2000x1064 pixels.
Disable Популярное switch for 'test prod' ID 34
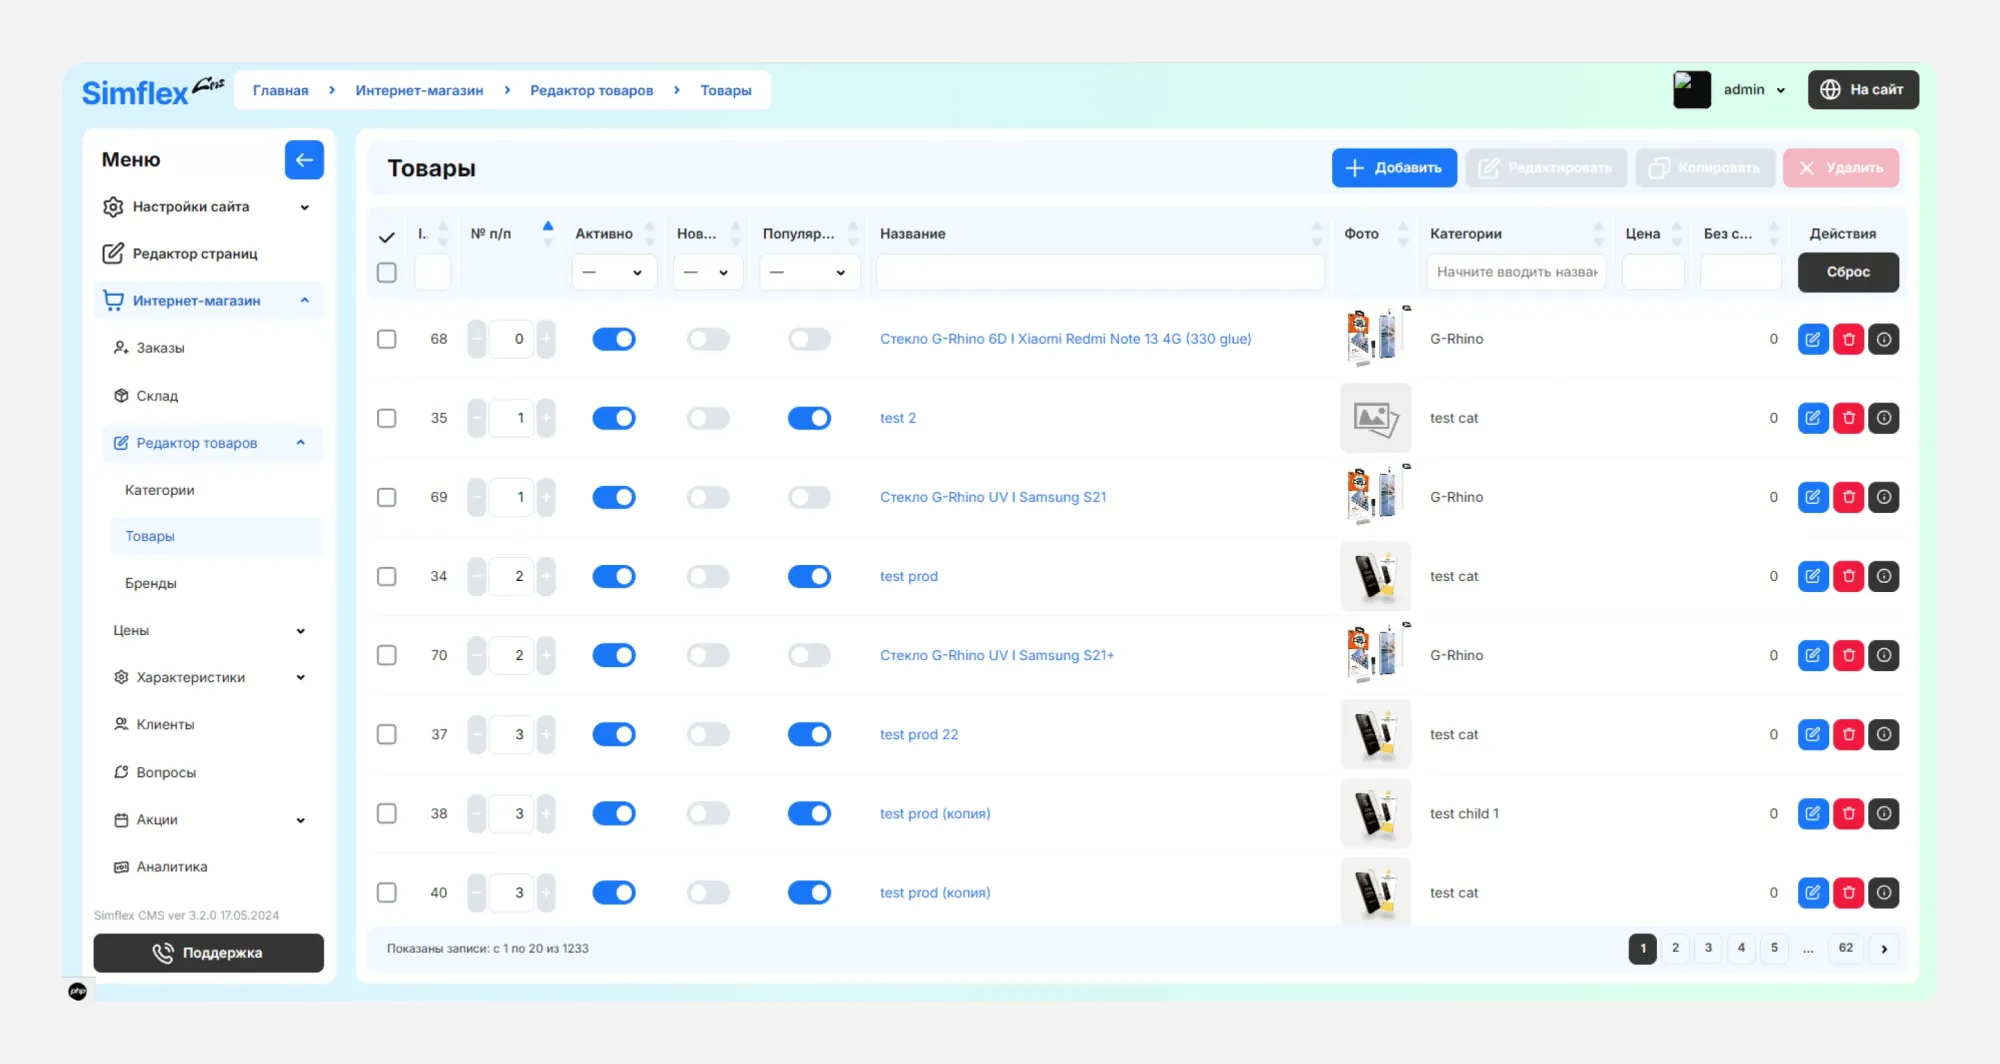pyautogui.click(x=809, y=576)
